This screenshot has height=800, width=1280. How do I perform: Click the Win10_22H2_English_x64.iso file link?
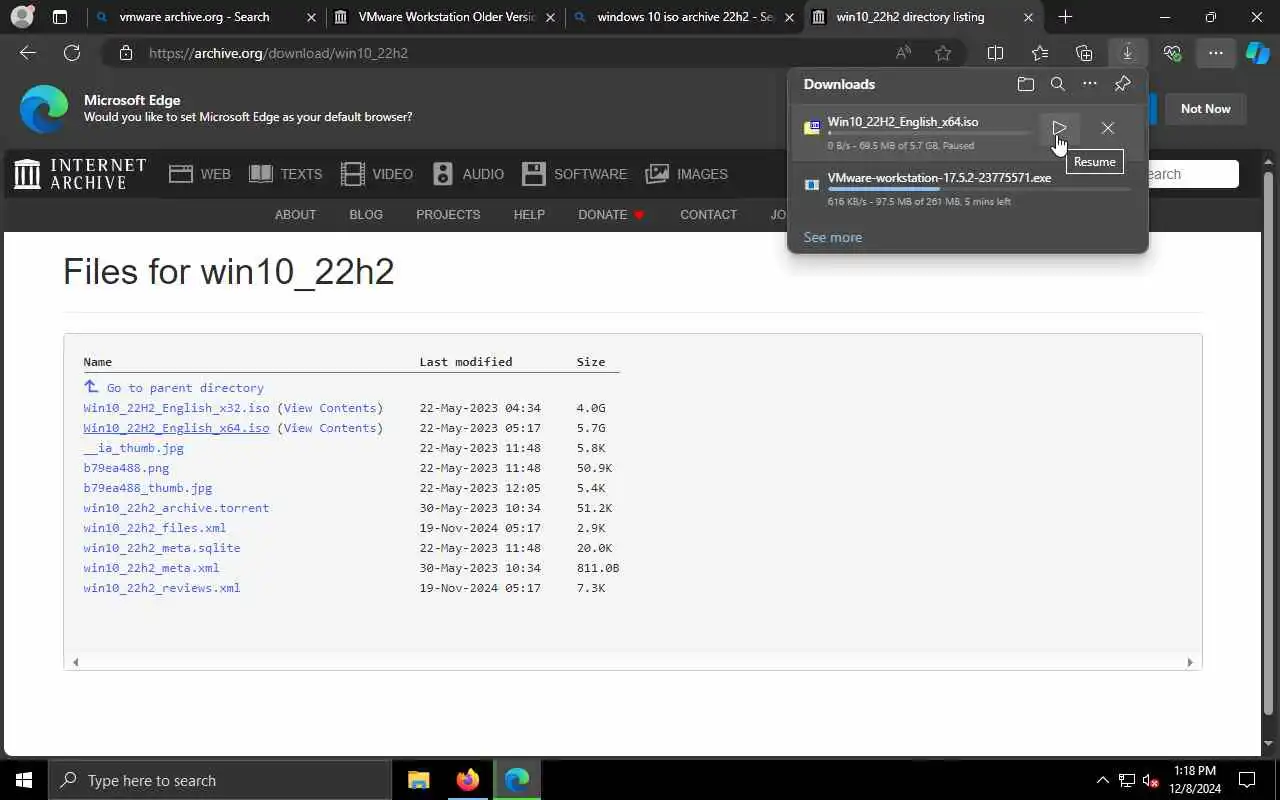click(x=176, y=428)
